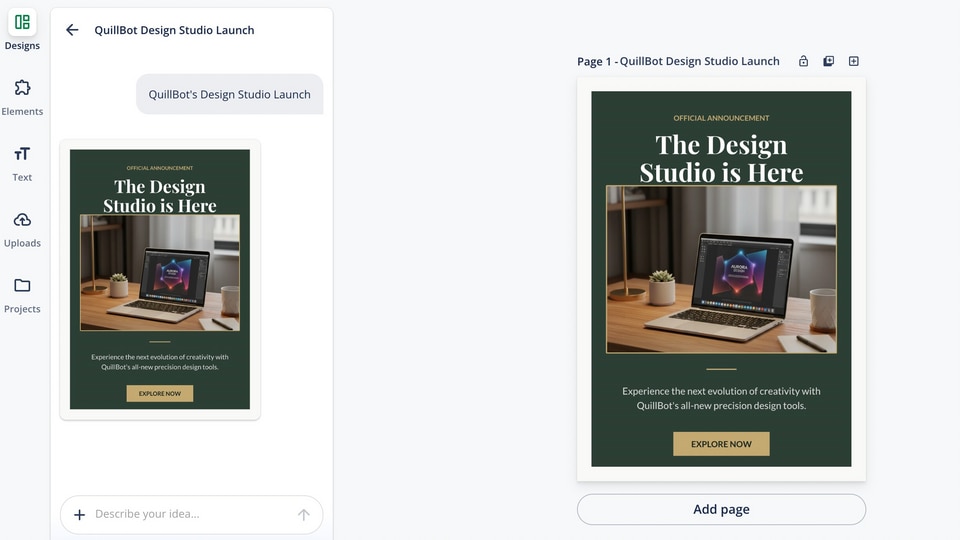Screen dimensions: 960x540
Task: Select the generated design thumbnail in chat
Action: [x=160, y=279]
